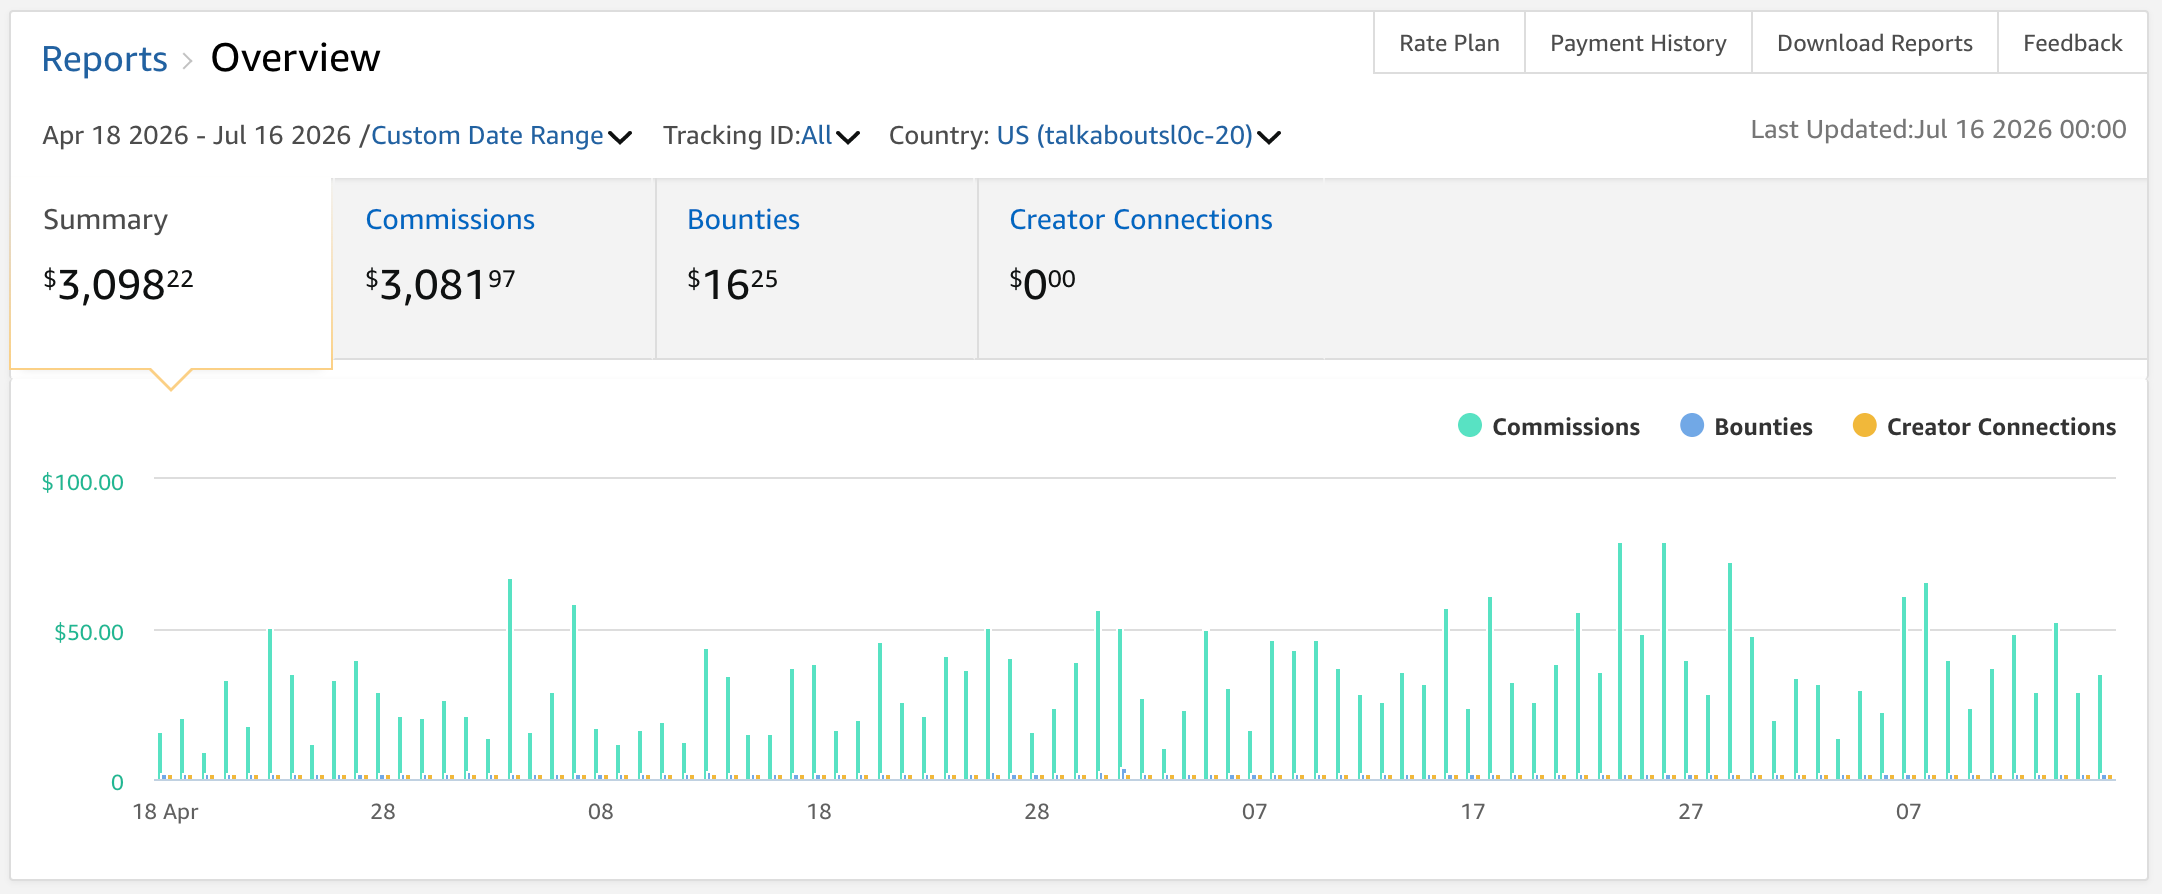The image size is (2162, 894).
Task: Click the US (talkaboutsl0c-20) country link
Action: (1125, 135)
